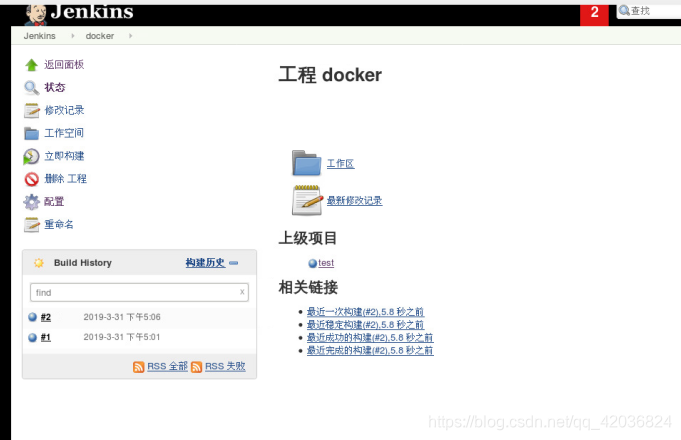Click build #1 timestamp 2019-3-31 下午5:01

point(122,337)
